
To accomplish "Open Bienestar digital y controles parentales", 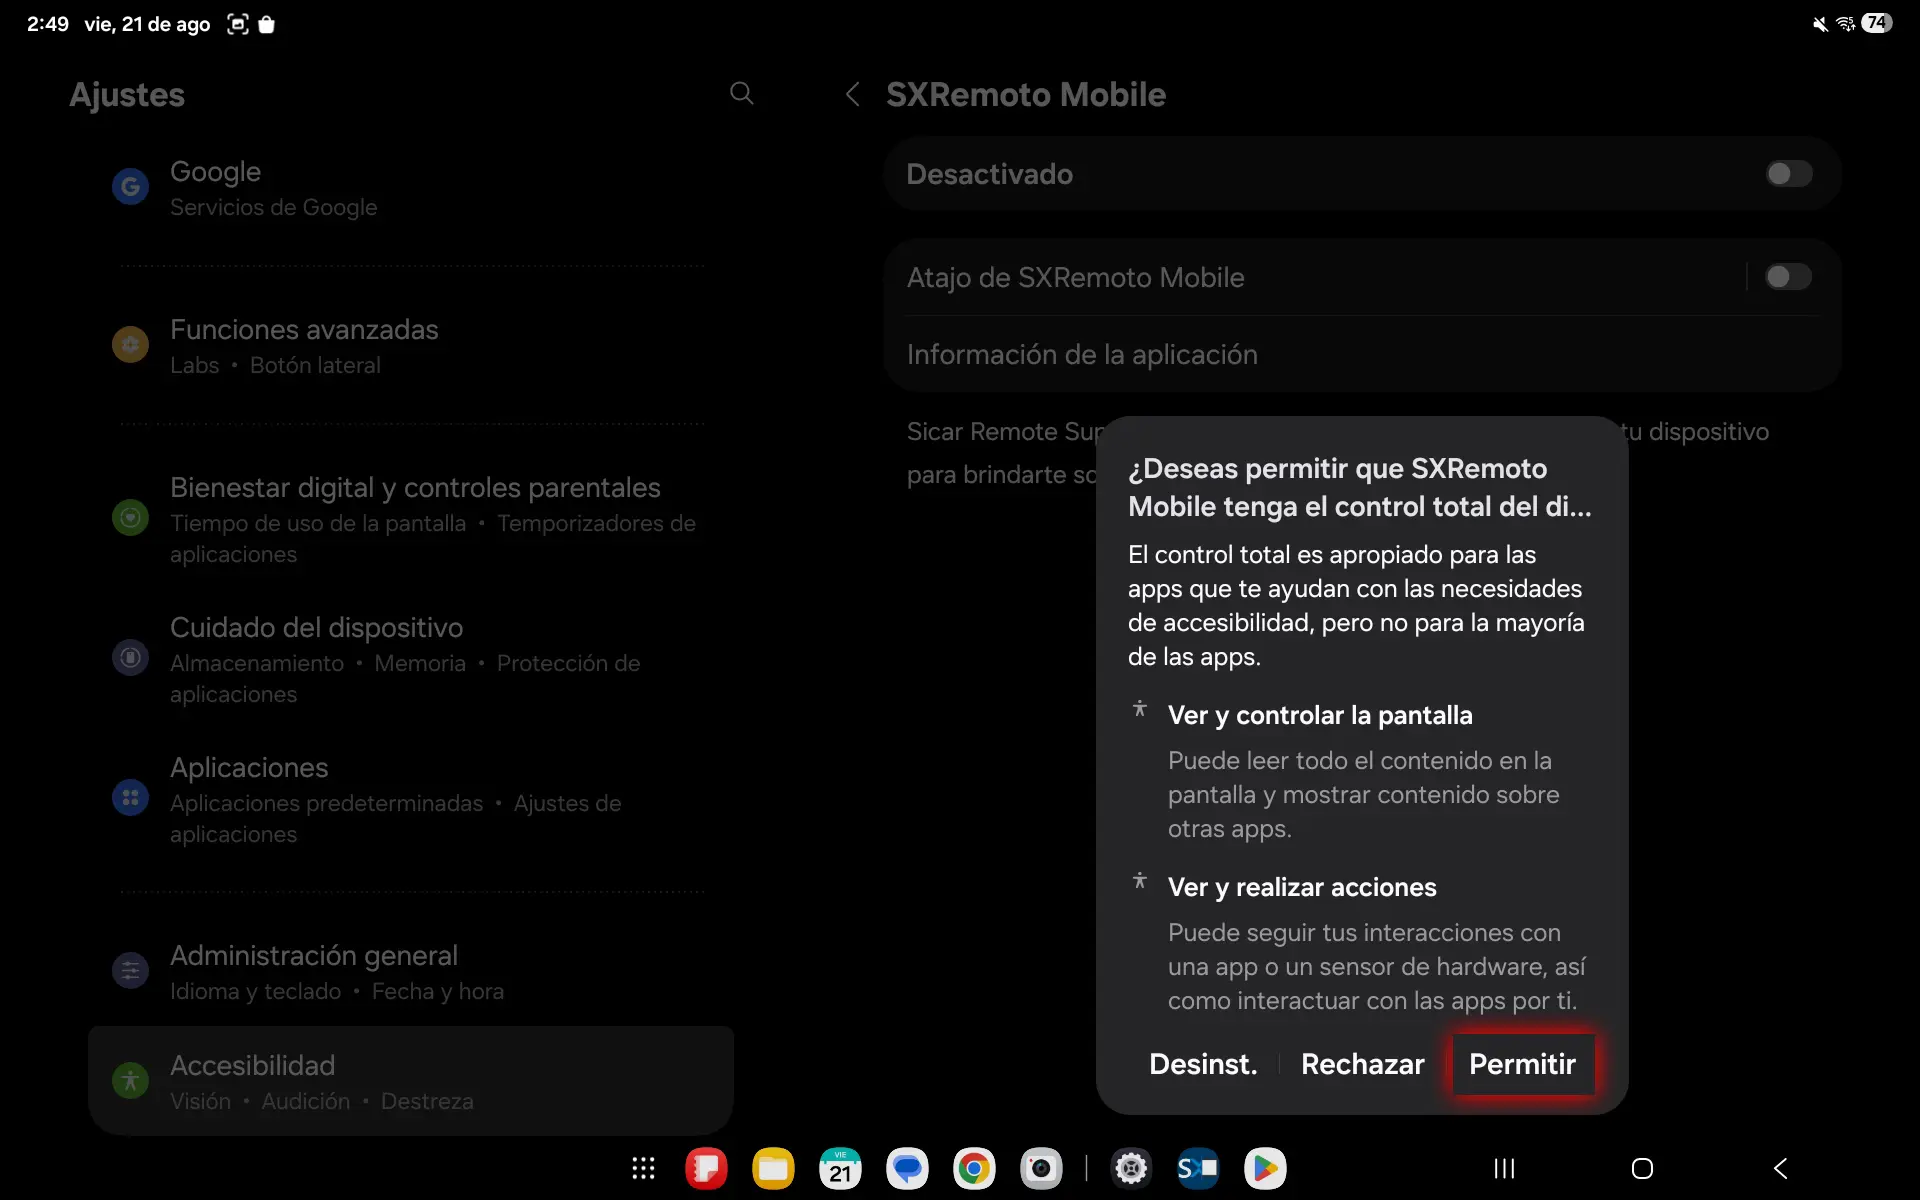I will [x=411, y=519].
